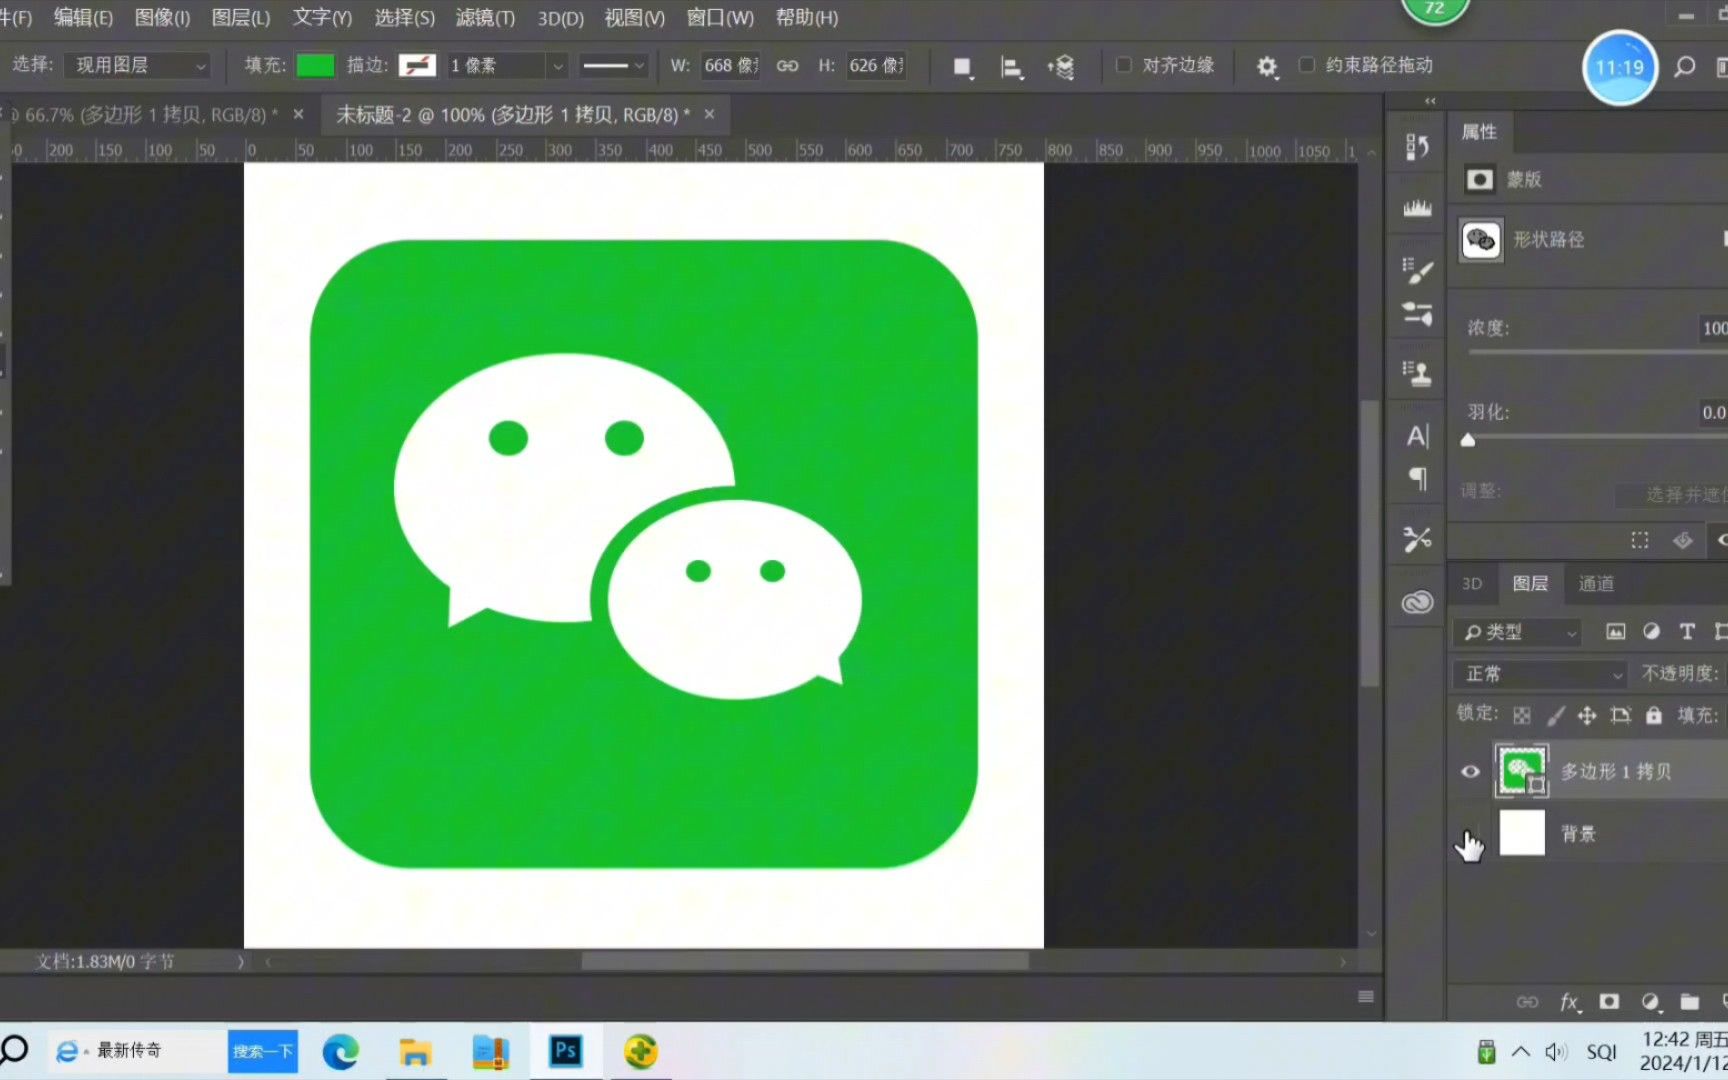The height and width of the screenshot is (1080, 1728).
Task: Open the 文字(Y) menu
Action: (322, 18)
